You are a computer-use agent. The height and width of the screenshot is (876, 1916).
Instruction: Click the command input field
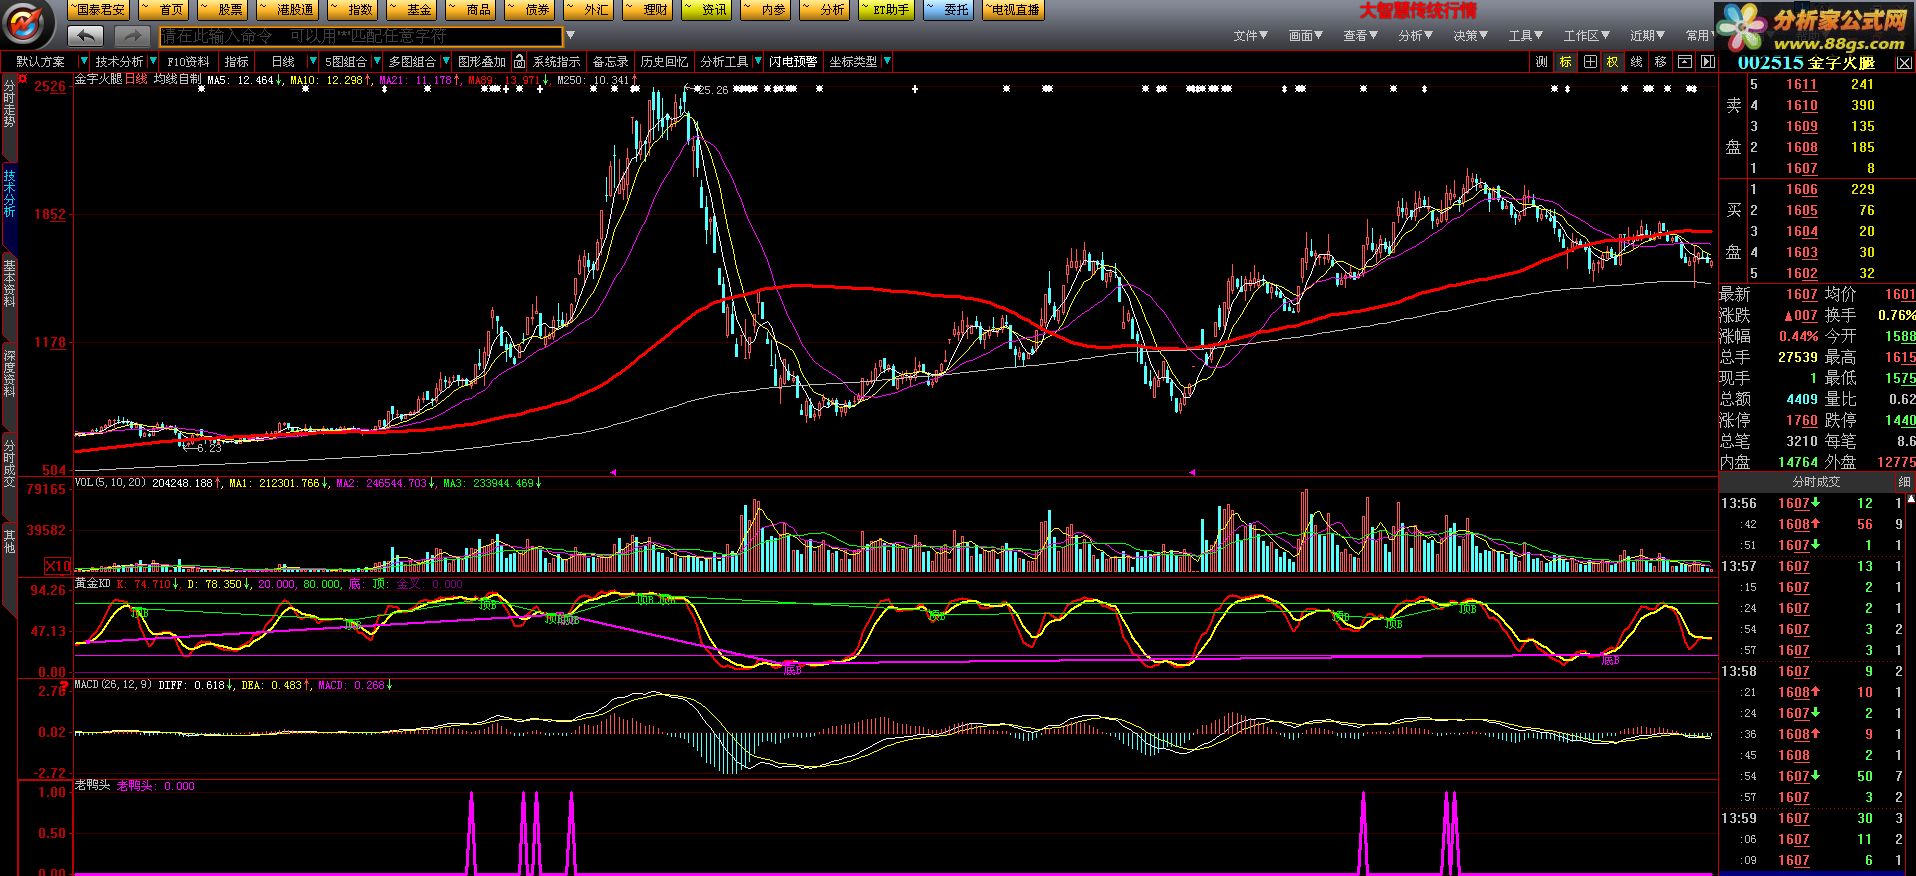point(361,36)
